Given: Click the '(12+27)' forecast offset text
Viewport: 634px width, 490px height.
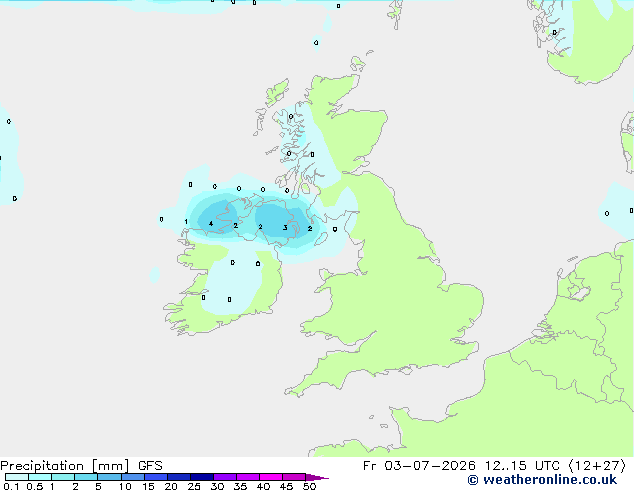Looking at the screenshot, I should (x=597, y=466).
